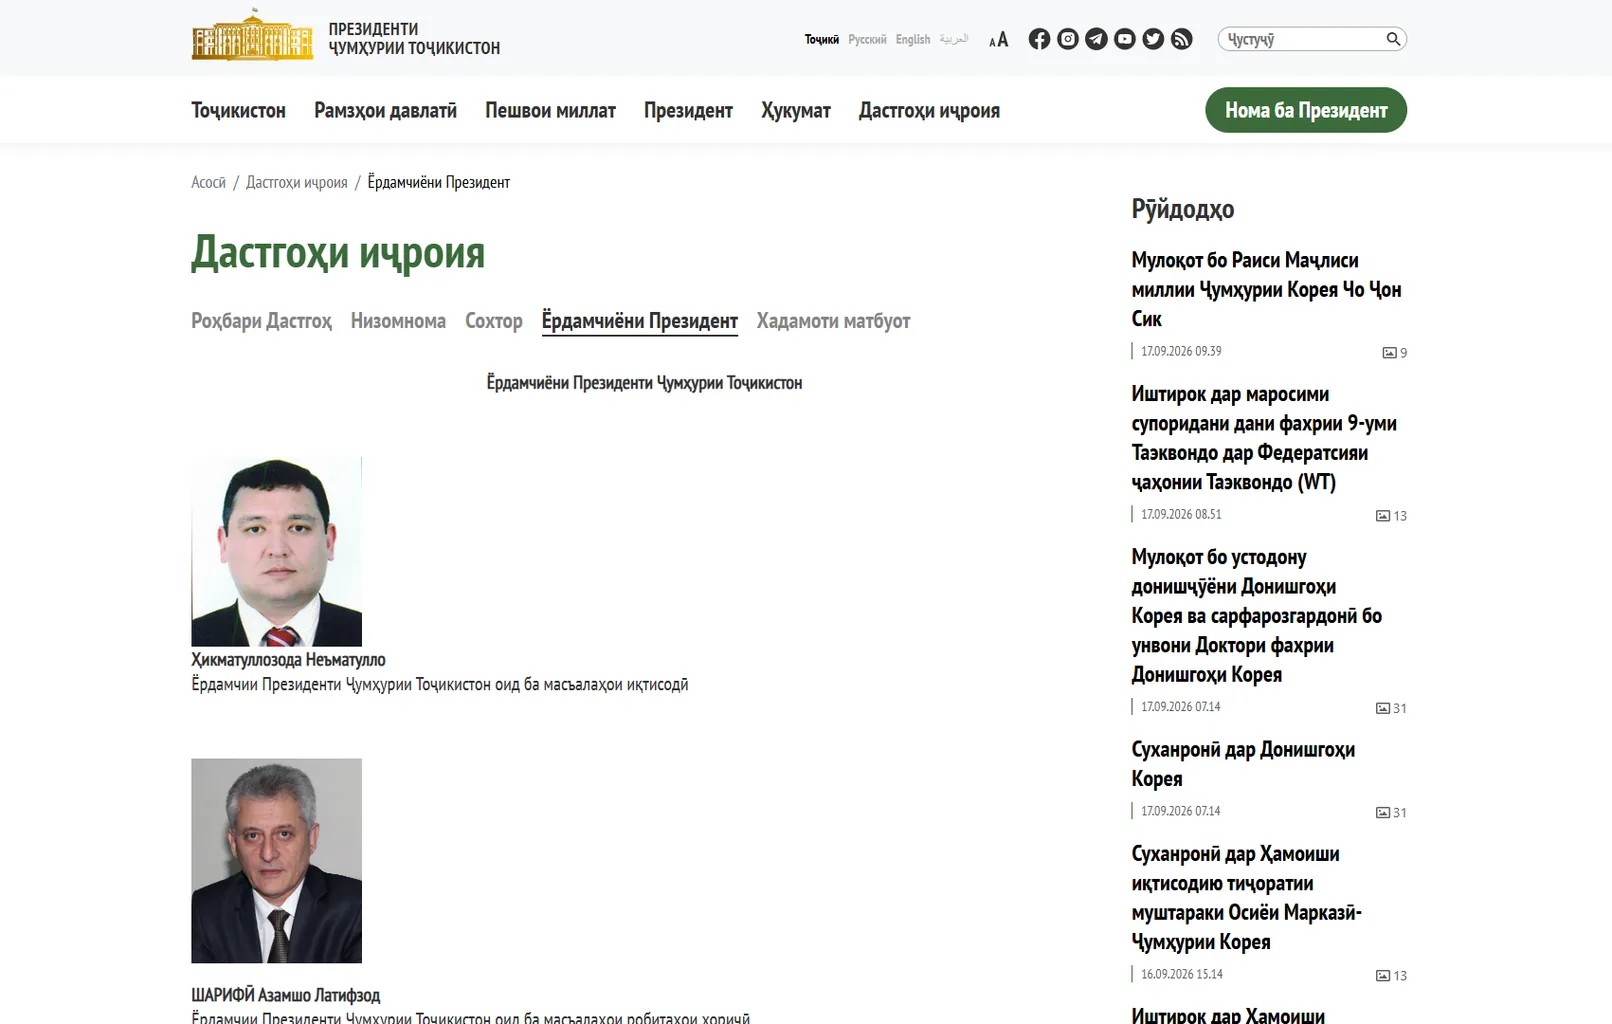Click the name Ҳикматуллозода Неъматулло

click(288, 660)
